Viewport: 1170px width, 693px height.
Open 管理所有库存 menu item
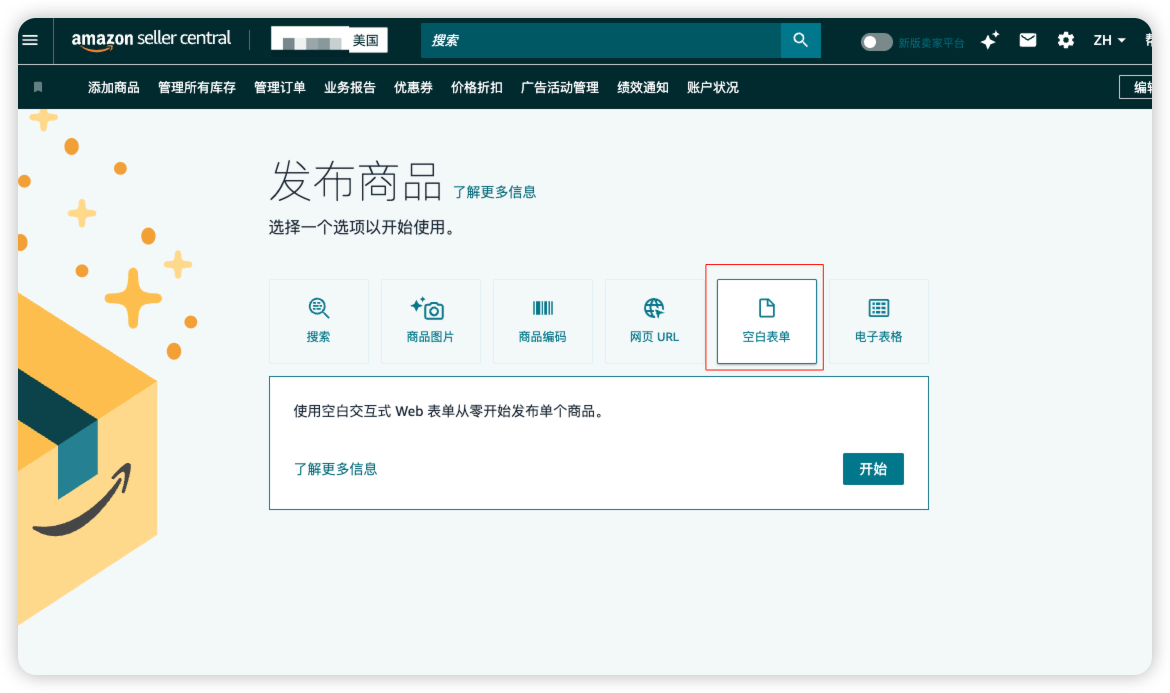pyautogui.click(x=197, y=87)
